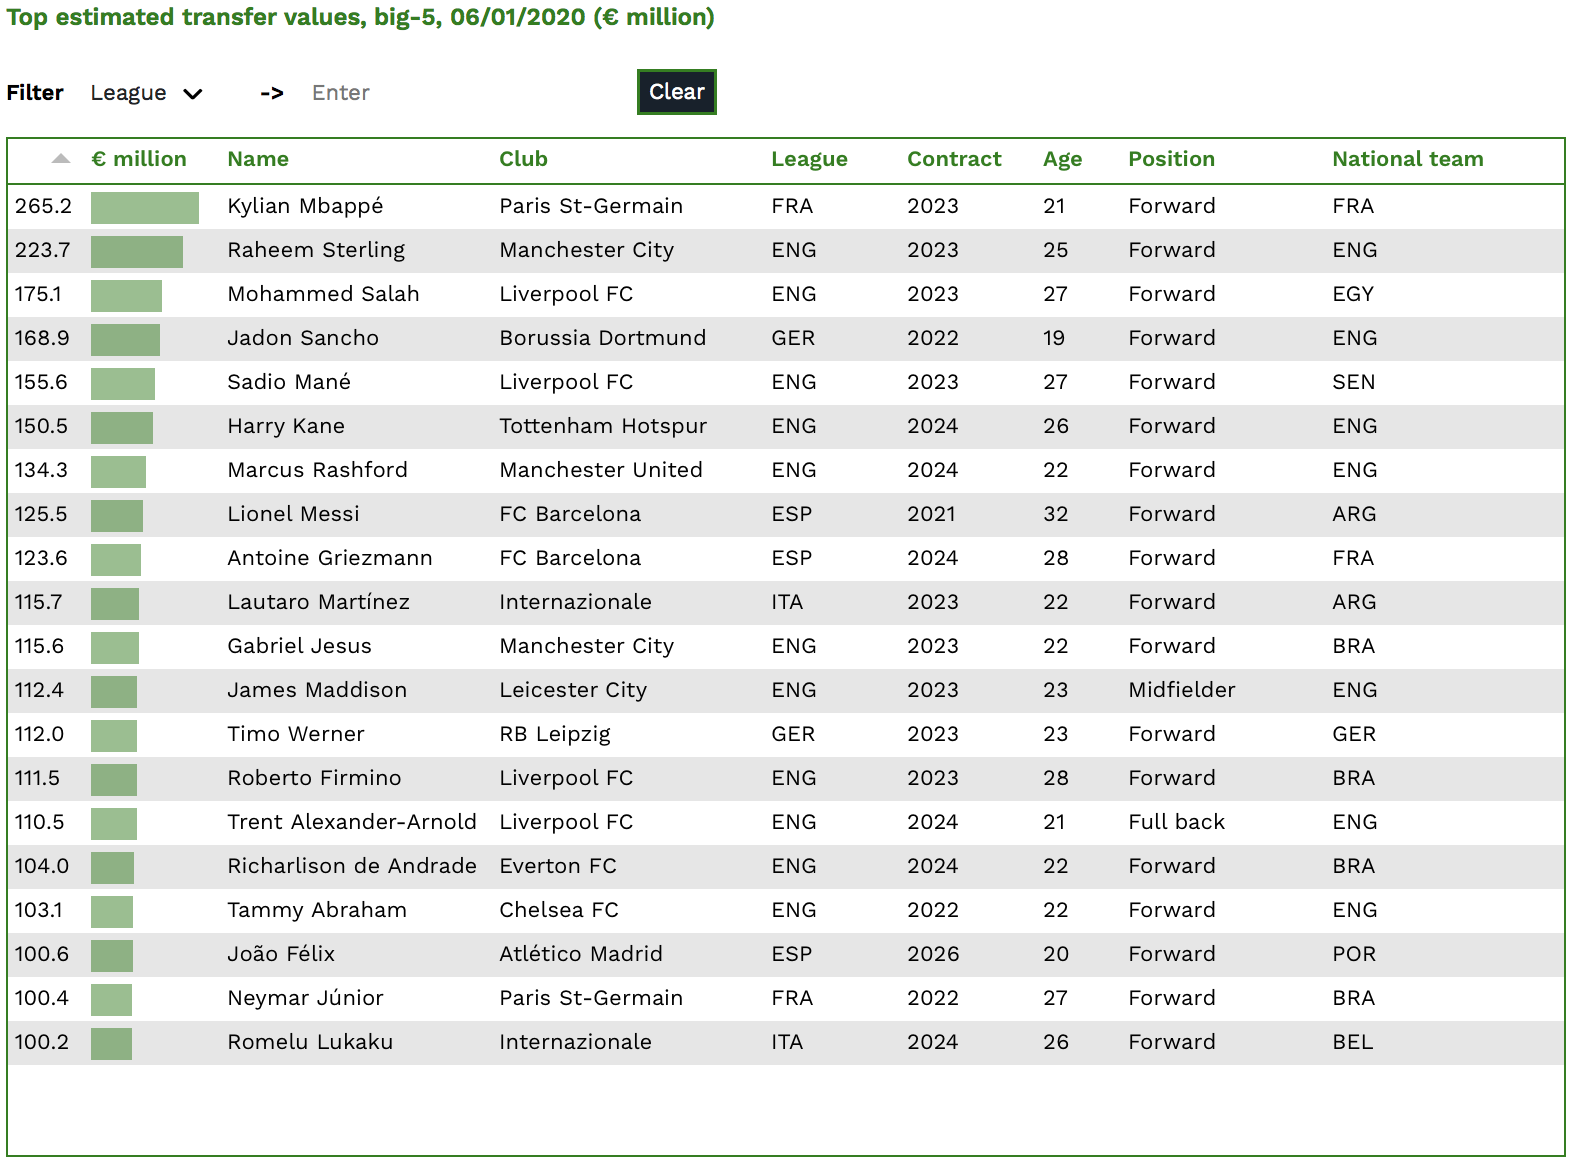Click the value 168.9 for Jadon Sancho
1578x1176 pixels.
tap(42, 338)
